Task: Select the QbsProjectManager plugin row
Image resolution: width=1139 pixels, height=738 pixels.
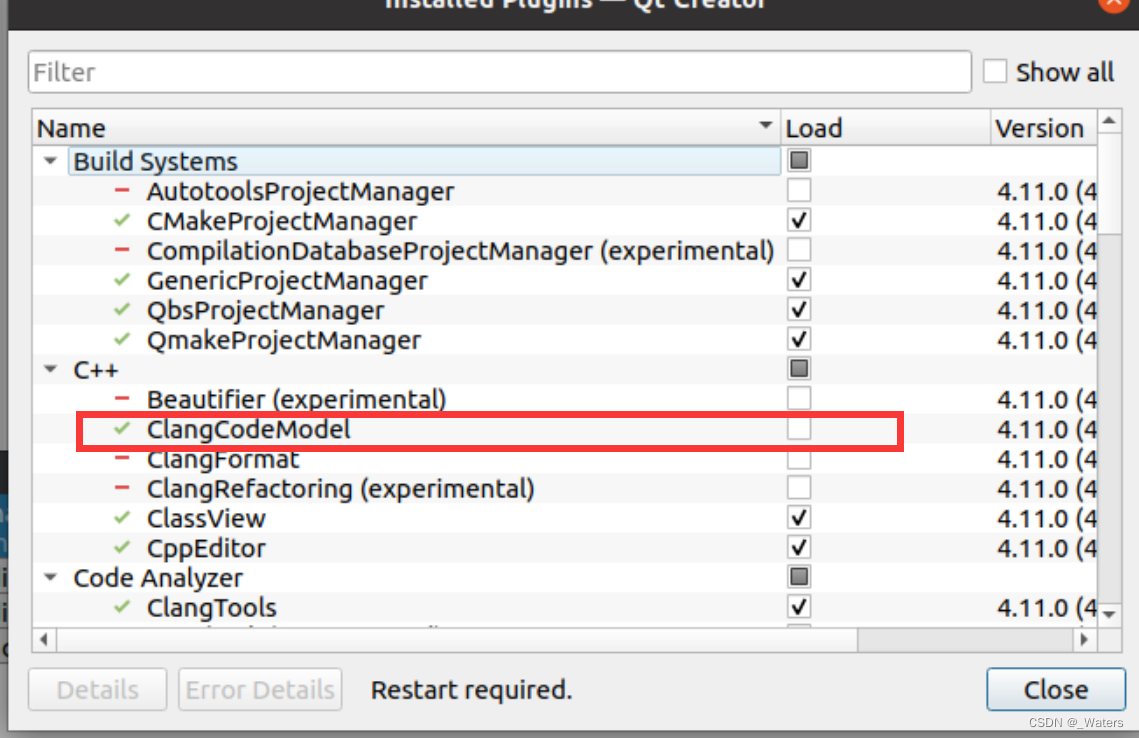Action: coord(565,310)
